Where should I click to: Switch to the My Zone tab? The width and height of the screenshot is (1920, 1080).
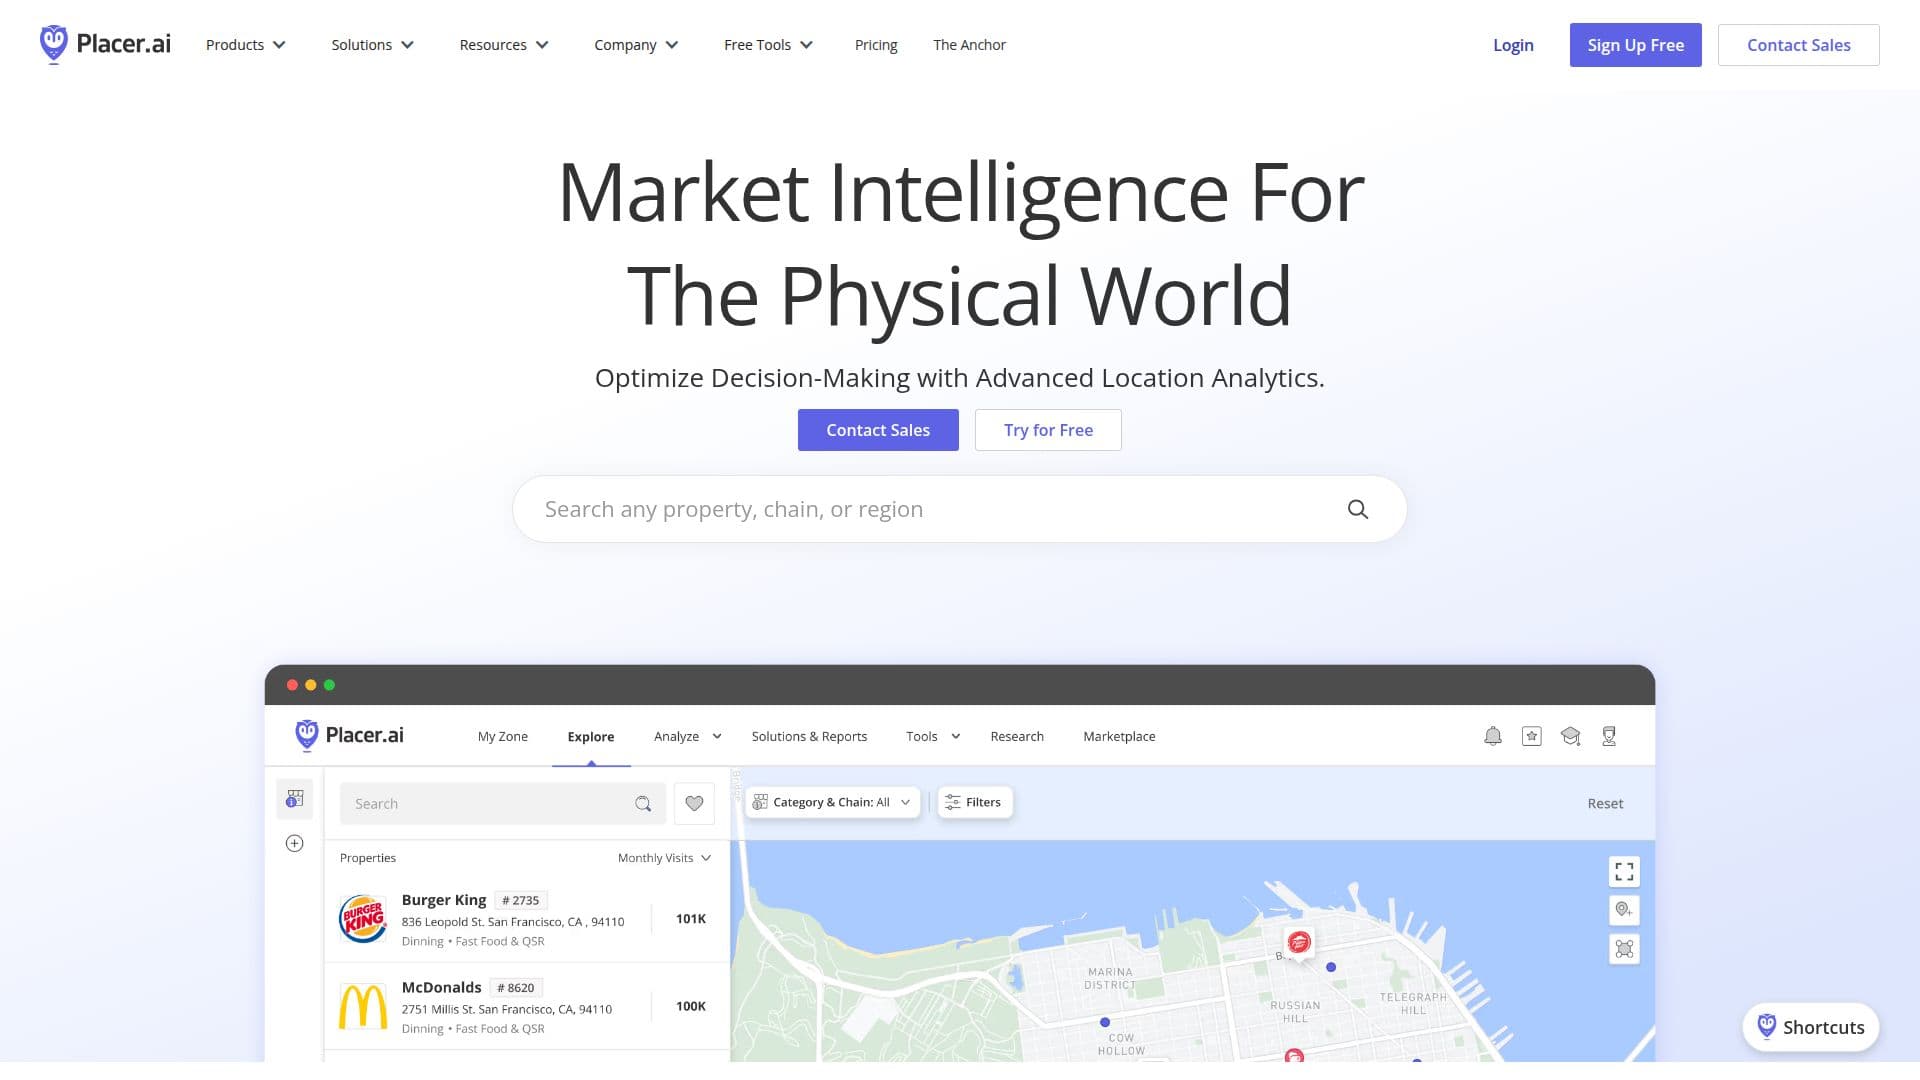(503, 736)
